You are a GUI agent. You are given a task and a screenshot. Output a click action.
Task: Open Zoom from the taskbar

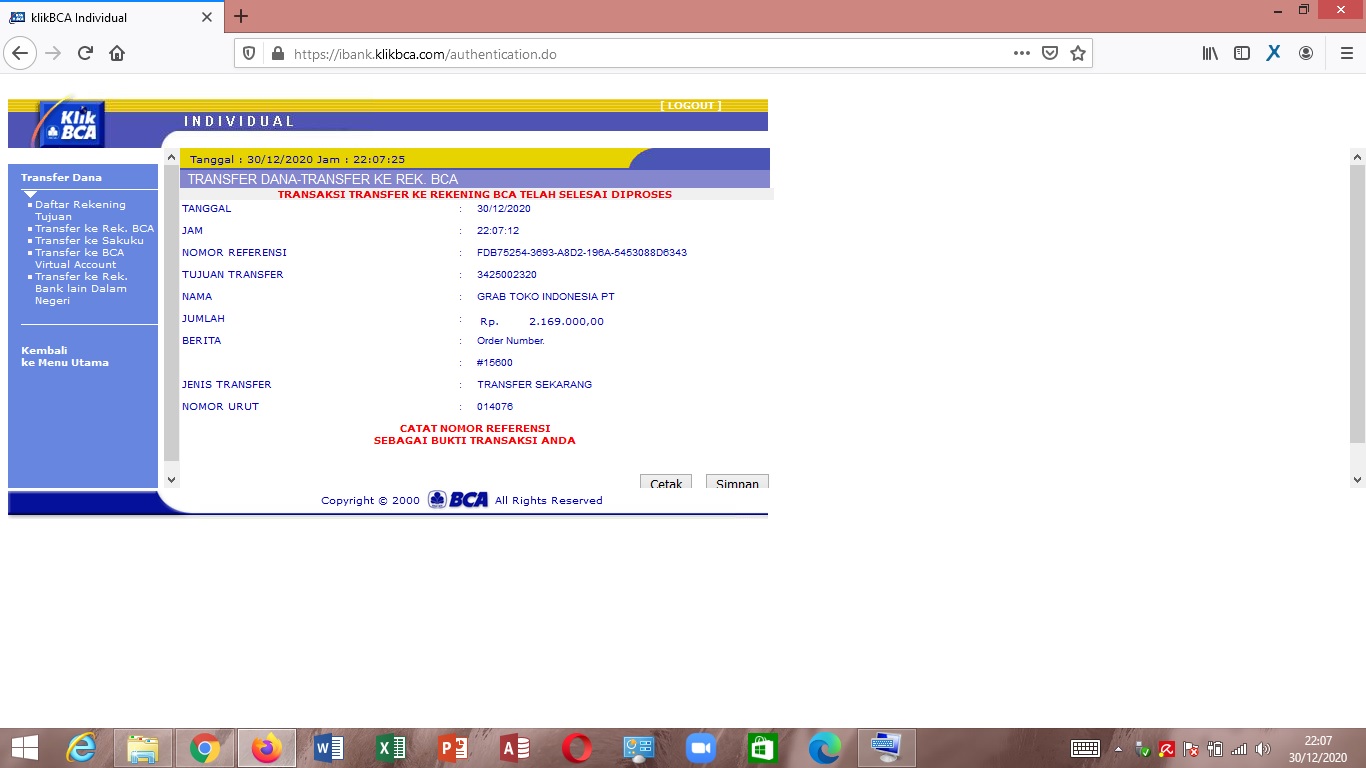click(x=701, y=748)
